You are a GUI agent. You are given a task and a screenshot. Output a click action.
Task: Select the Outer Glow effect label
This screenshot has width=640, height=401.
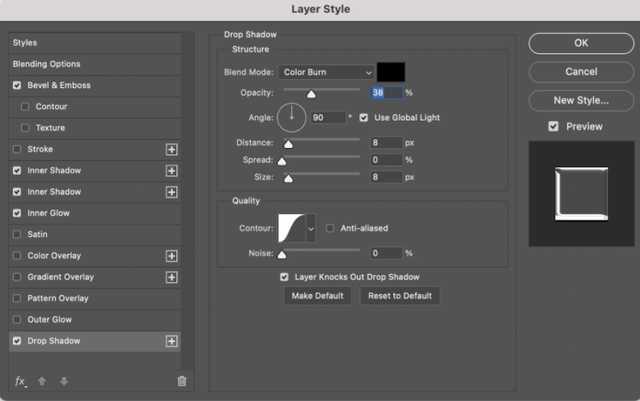[49, 320]
